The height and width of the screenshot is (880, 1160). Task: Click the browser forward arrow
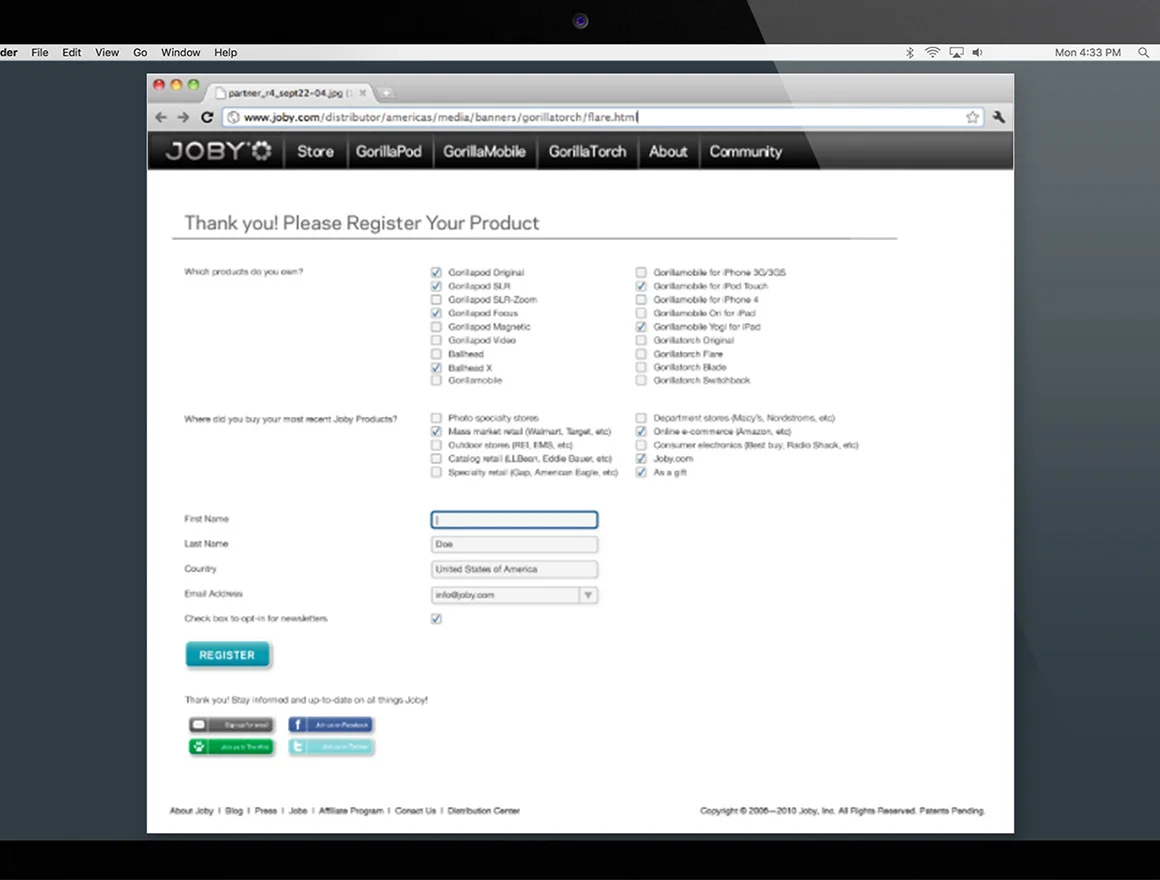point(183,117)
